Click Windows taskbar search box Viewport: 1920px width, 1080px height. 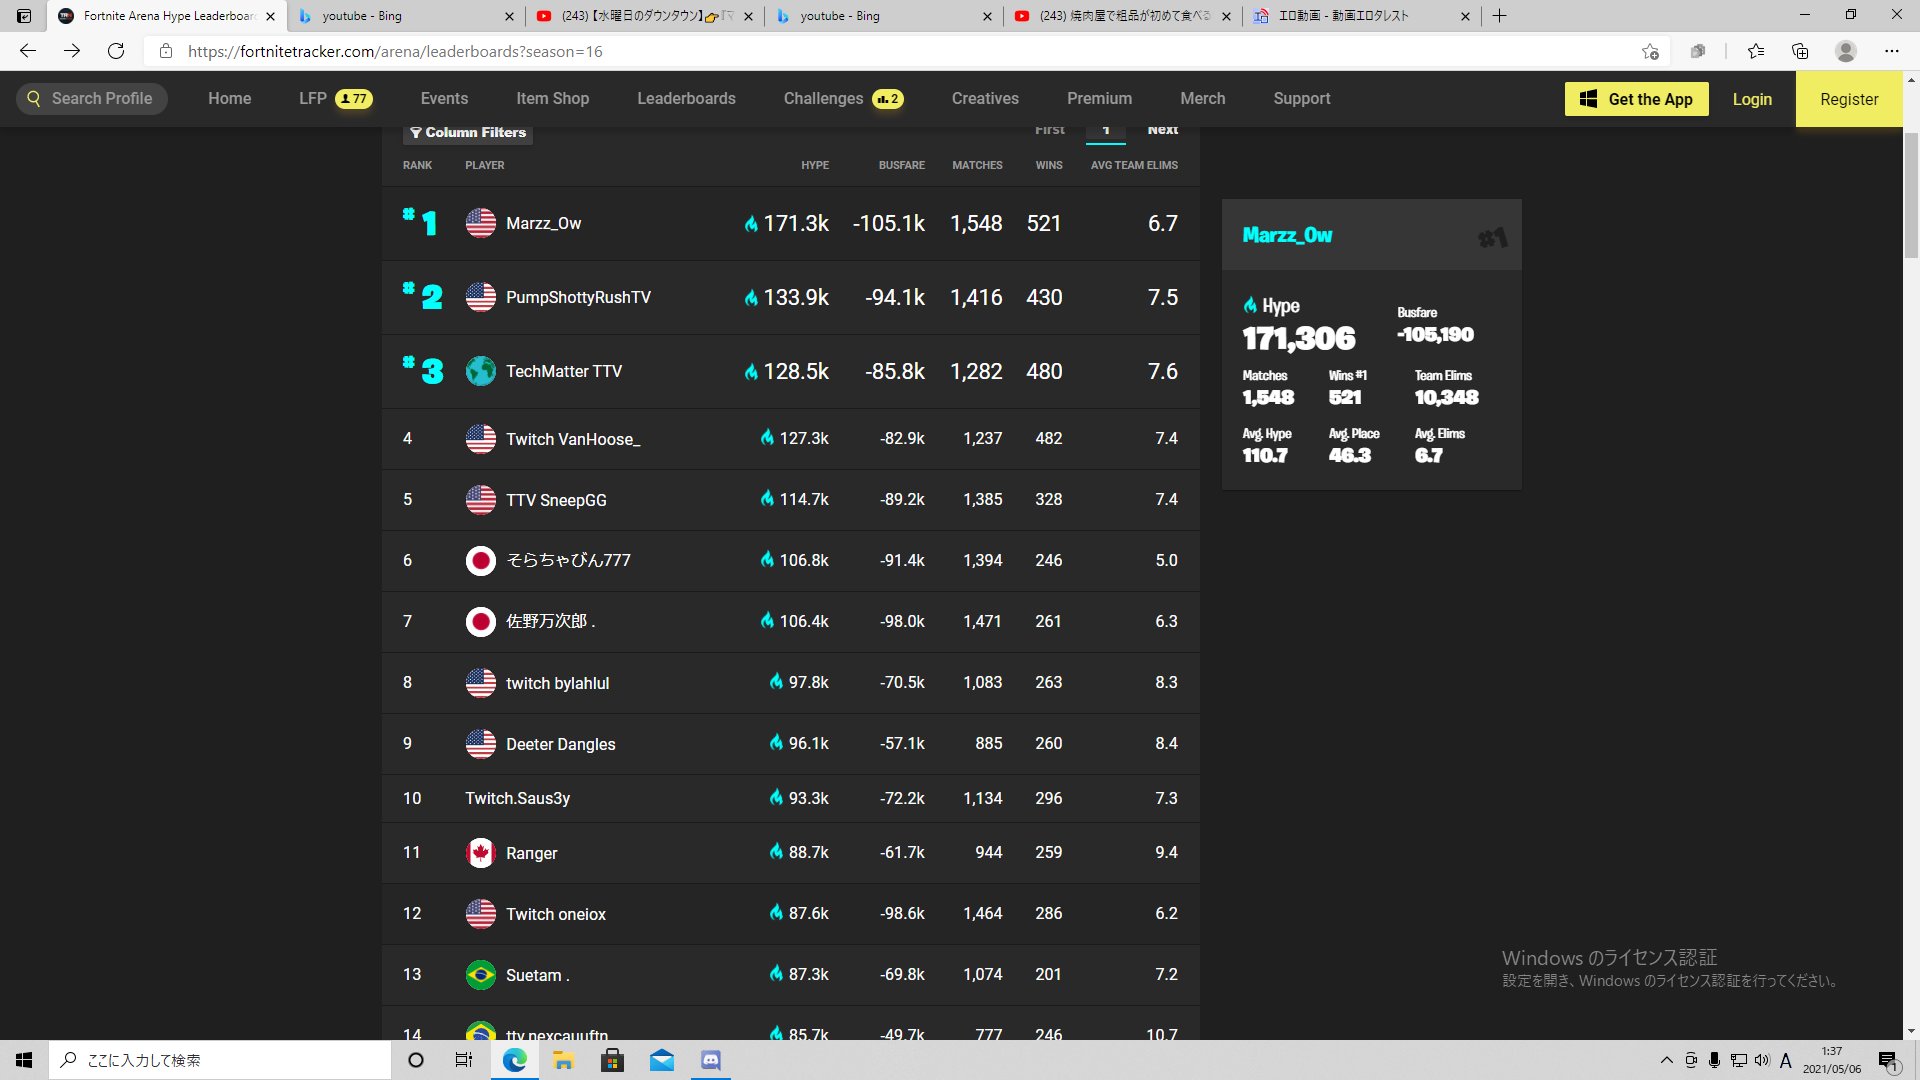coord(220,1060)
